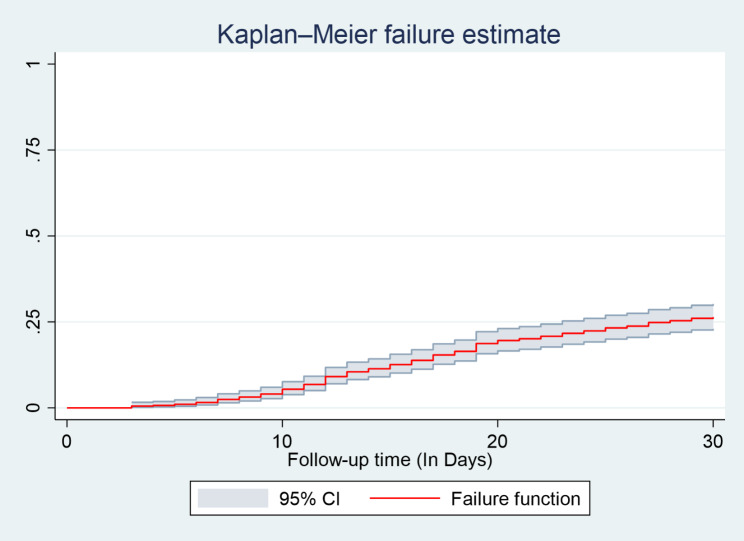The width and height of the screenshot is (744, 541).
Task: Click the red curve's flat start near day 1
Action: pos(89,408)
